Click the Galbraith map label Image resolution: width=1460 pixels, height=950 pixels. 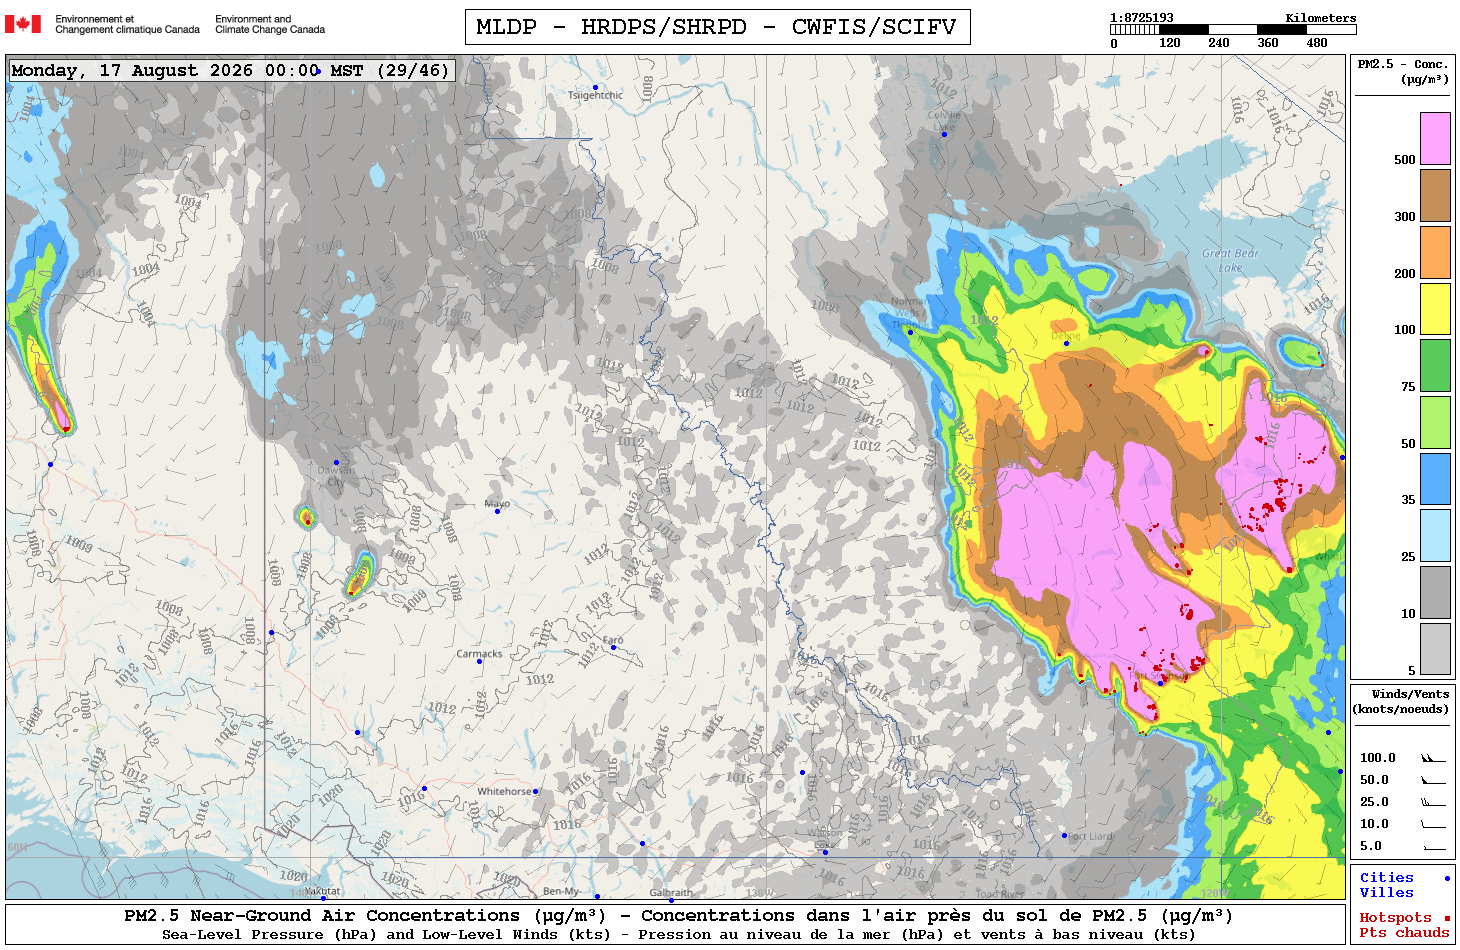[x=671, y=893]
